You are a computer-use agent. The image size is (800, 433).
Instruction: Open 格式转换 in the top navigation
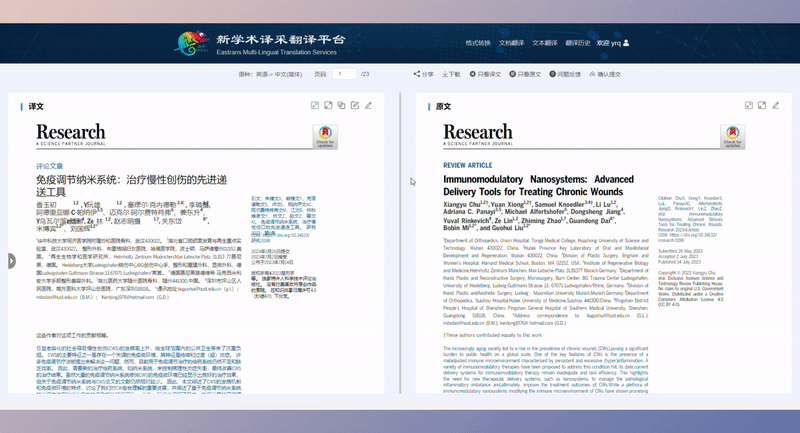click(478, 44)
